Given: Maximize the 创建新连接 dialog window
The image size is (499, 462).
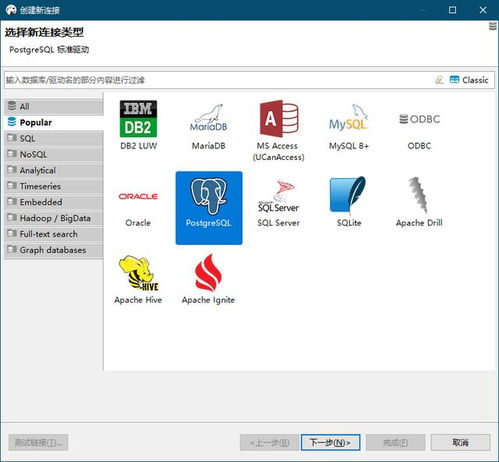Looking at the screenshot, I should point(452,10).
